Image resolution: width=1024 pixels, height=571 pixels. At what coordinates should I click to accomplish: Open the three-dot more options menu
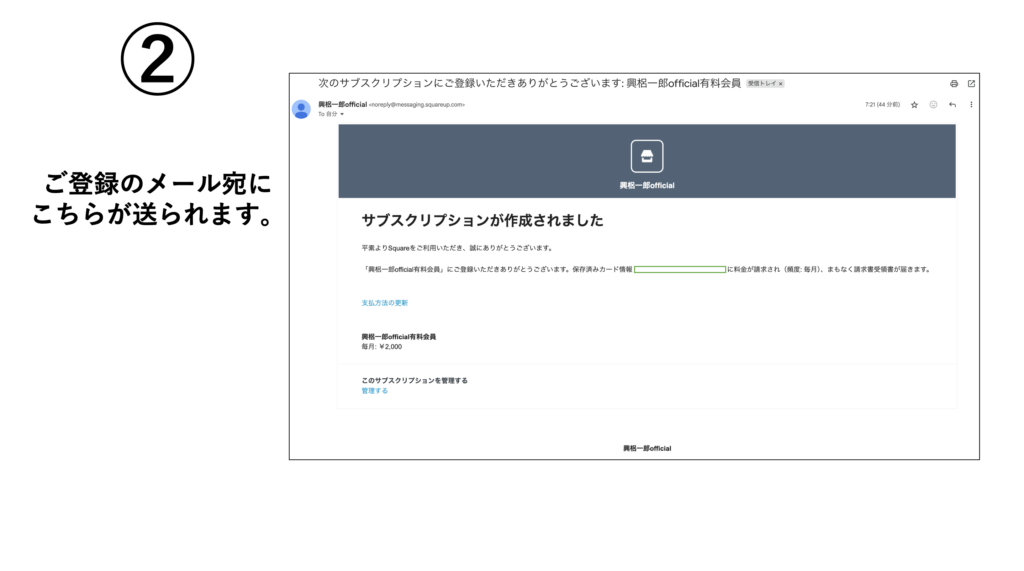click(x=971, y=105)
